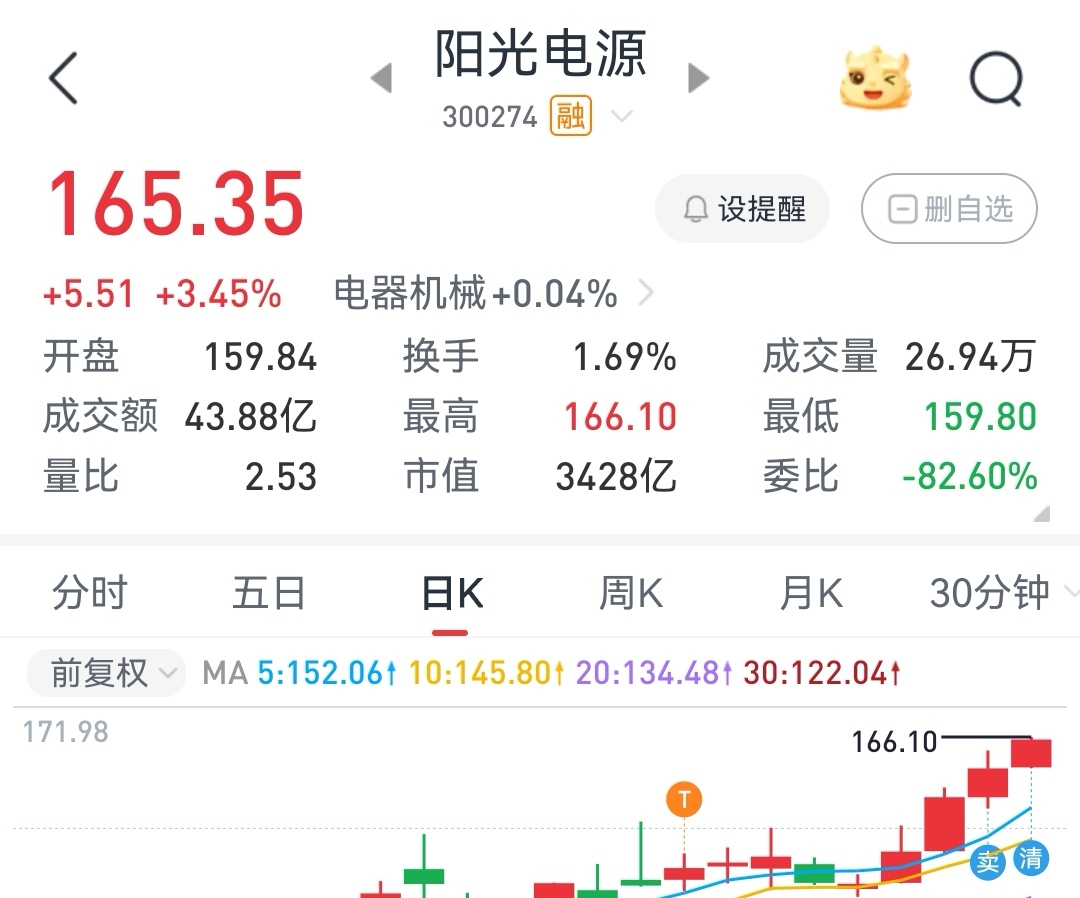Tap the 市值 value 3428亿
The width and height of the screenshot is (1080, 898).
(616, 477)
